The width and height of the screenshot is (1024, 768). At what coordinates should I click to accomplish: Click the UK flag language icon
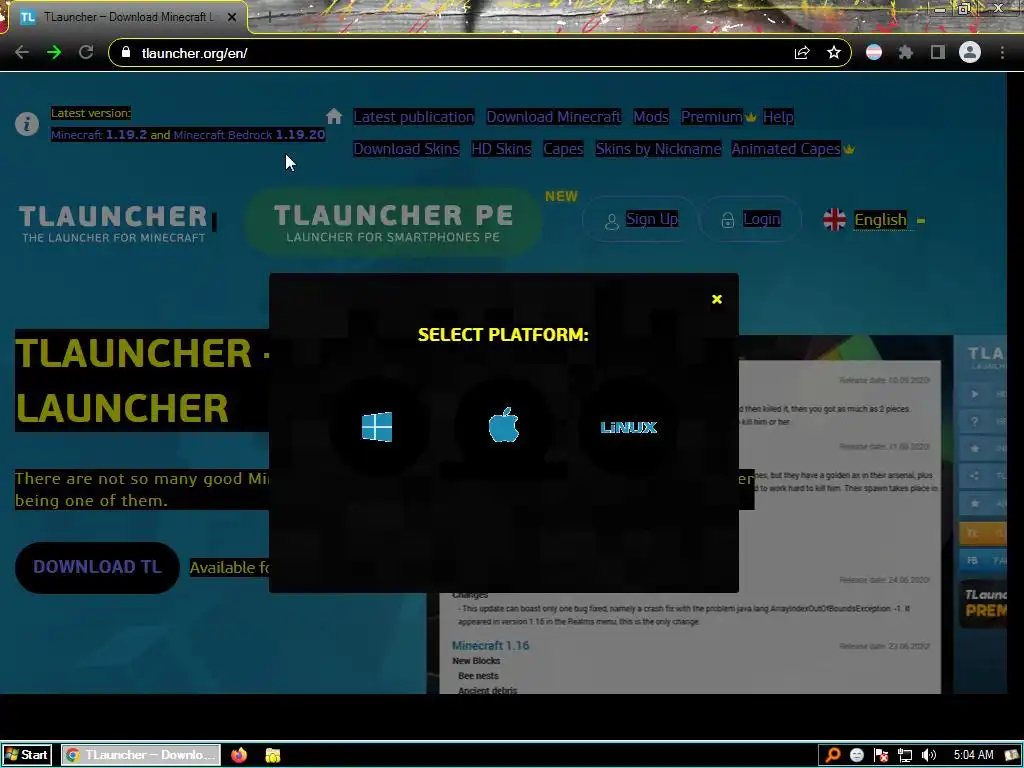pyautogui.click(x=834, y=220)
